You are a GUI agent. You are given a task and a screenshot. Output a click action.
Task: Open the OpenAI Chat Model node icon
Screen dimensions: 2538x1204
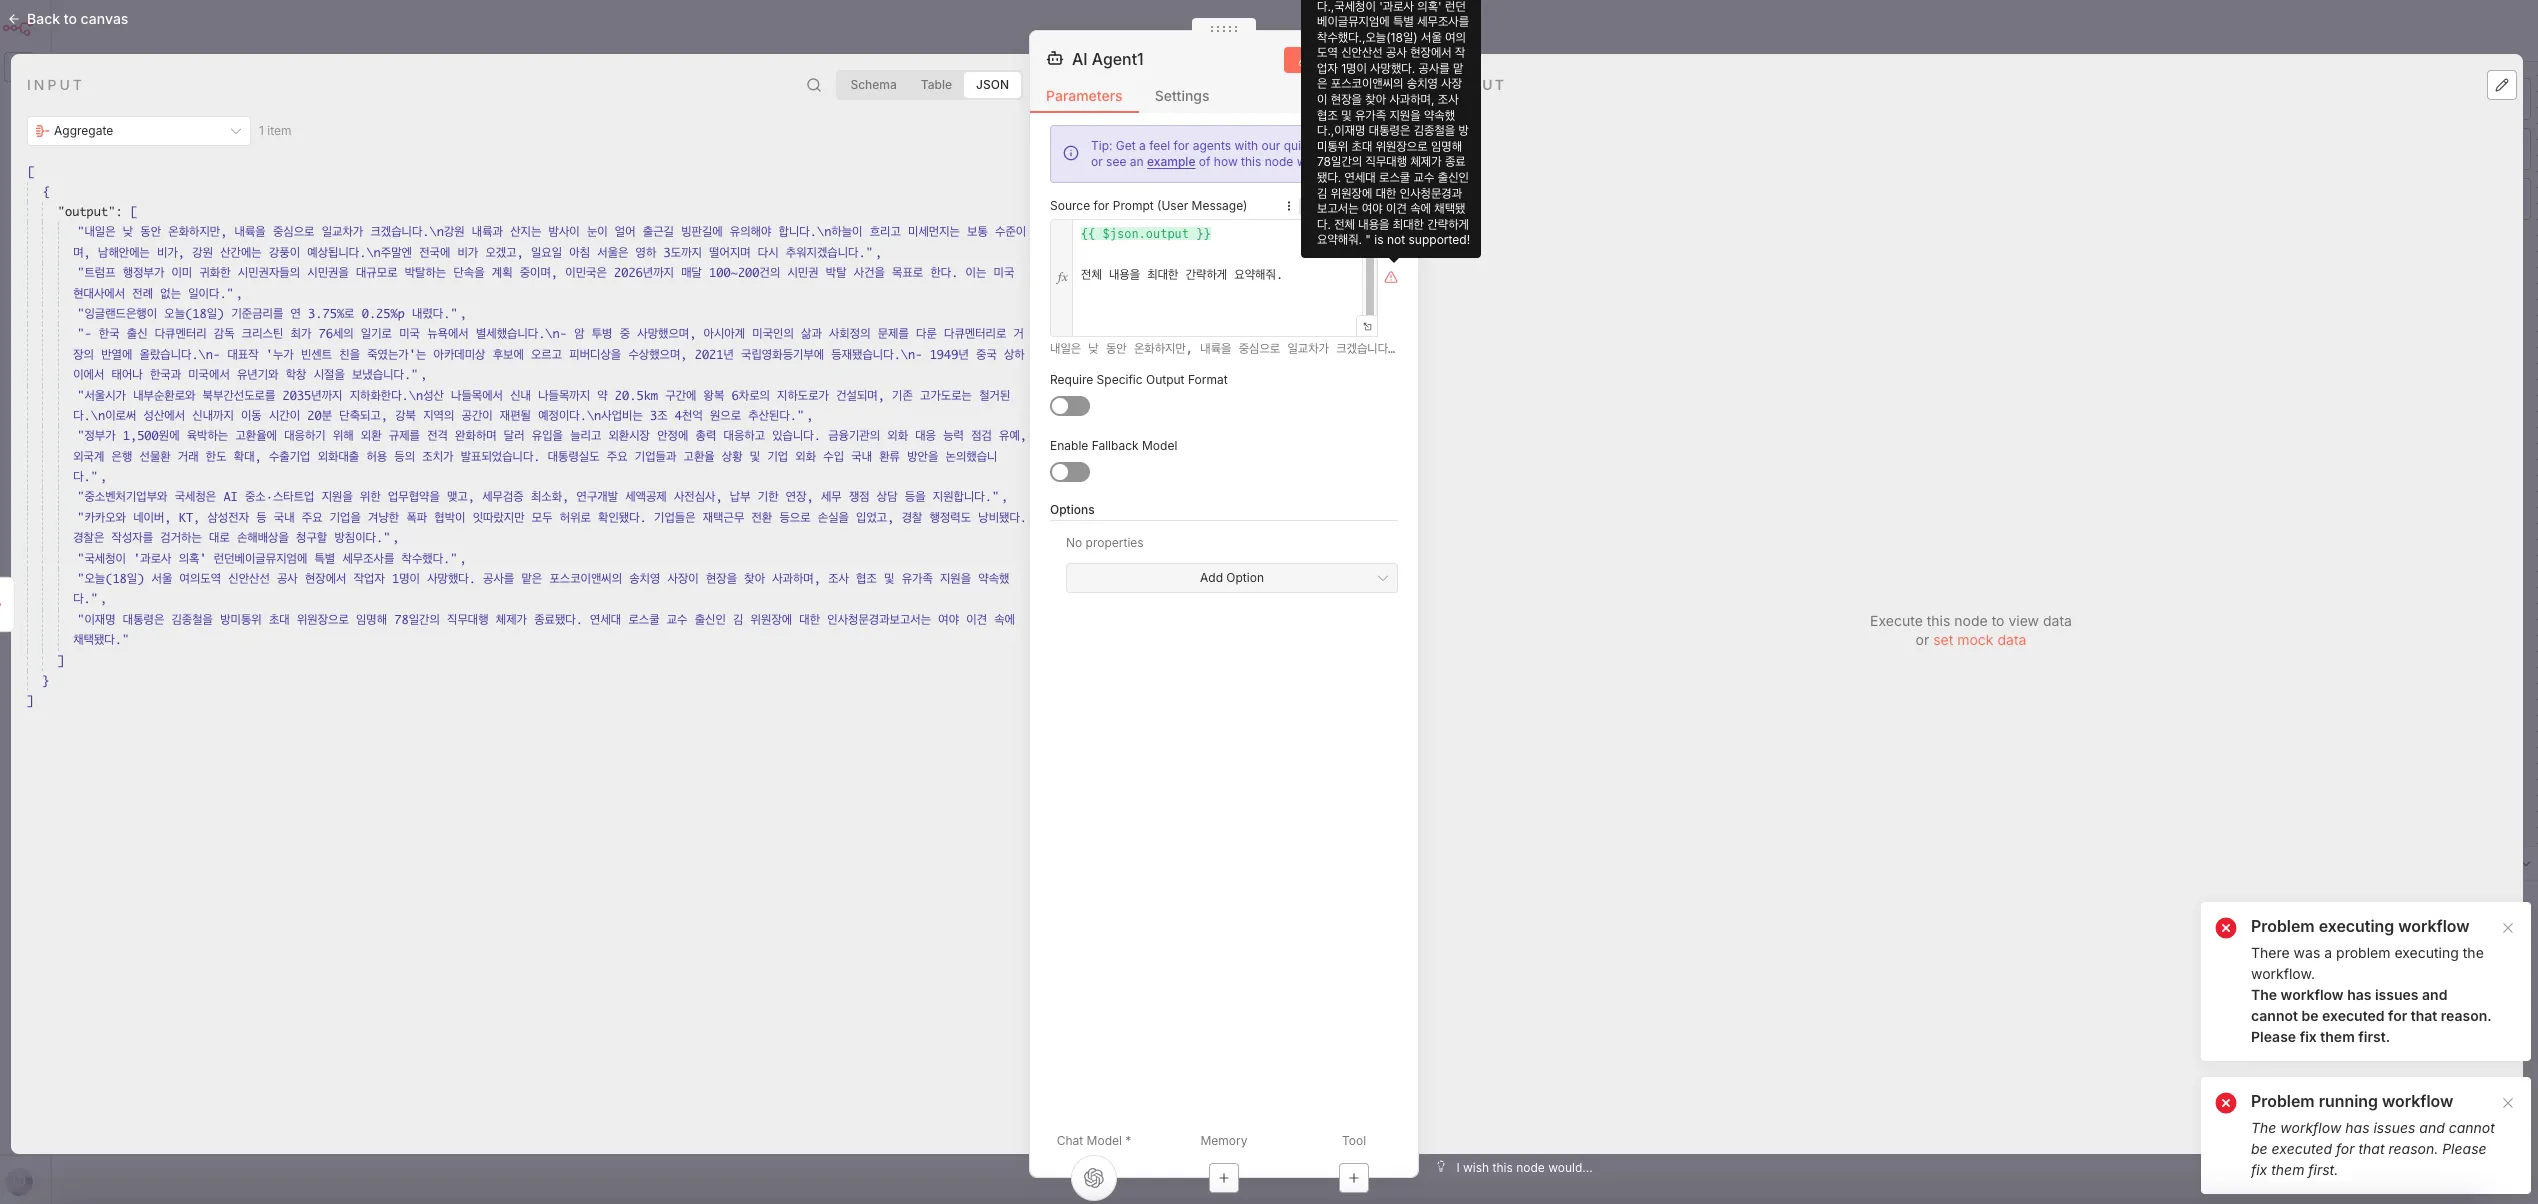pos(1093,1178)
